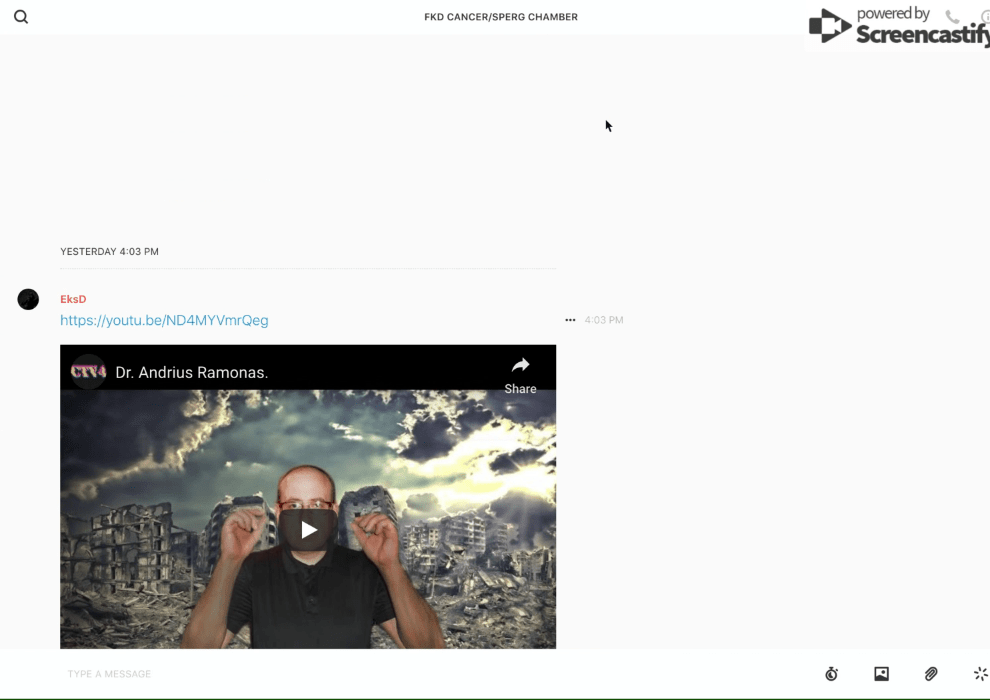The image size is (990, 700).
Task: Click the FKD CANCER/SPERG CHAMBER title
Action: pos(501,17)
